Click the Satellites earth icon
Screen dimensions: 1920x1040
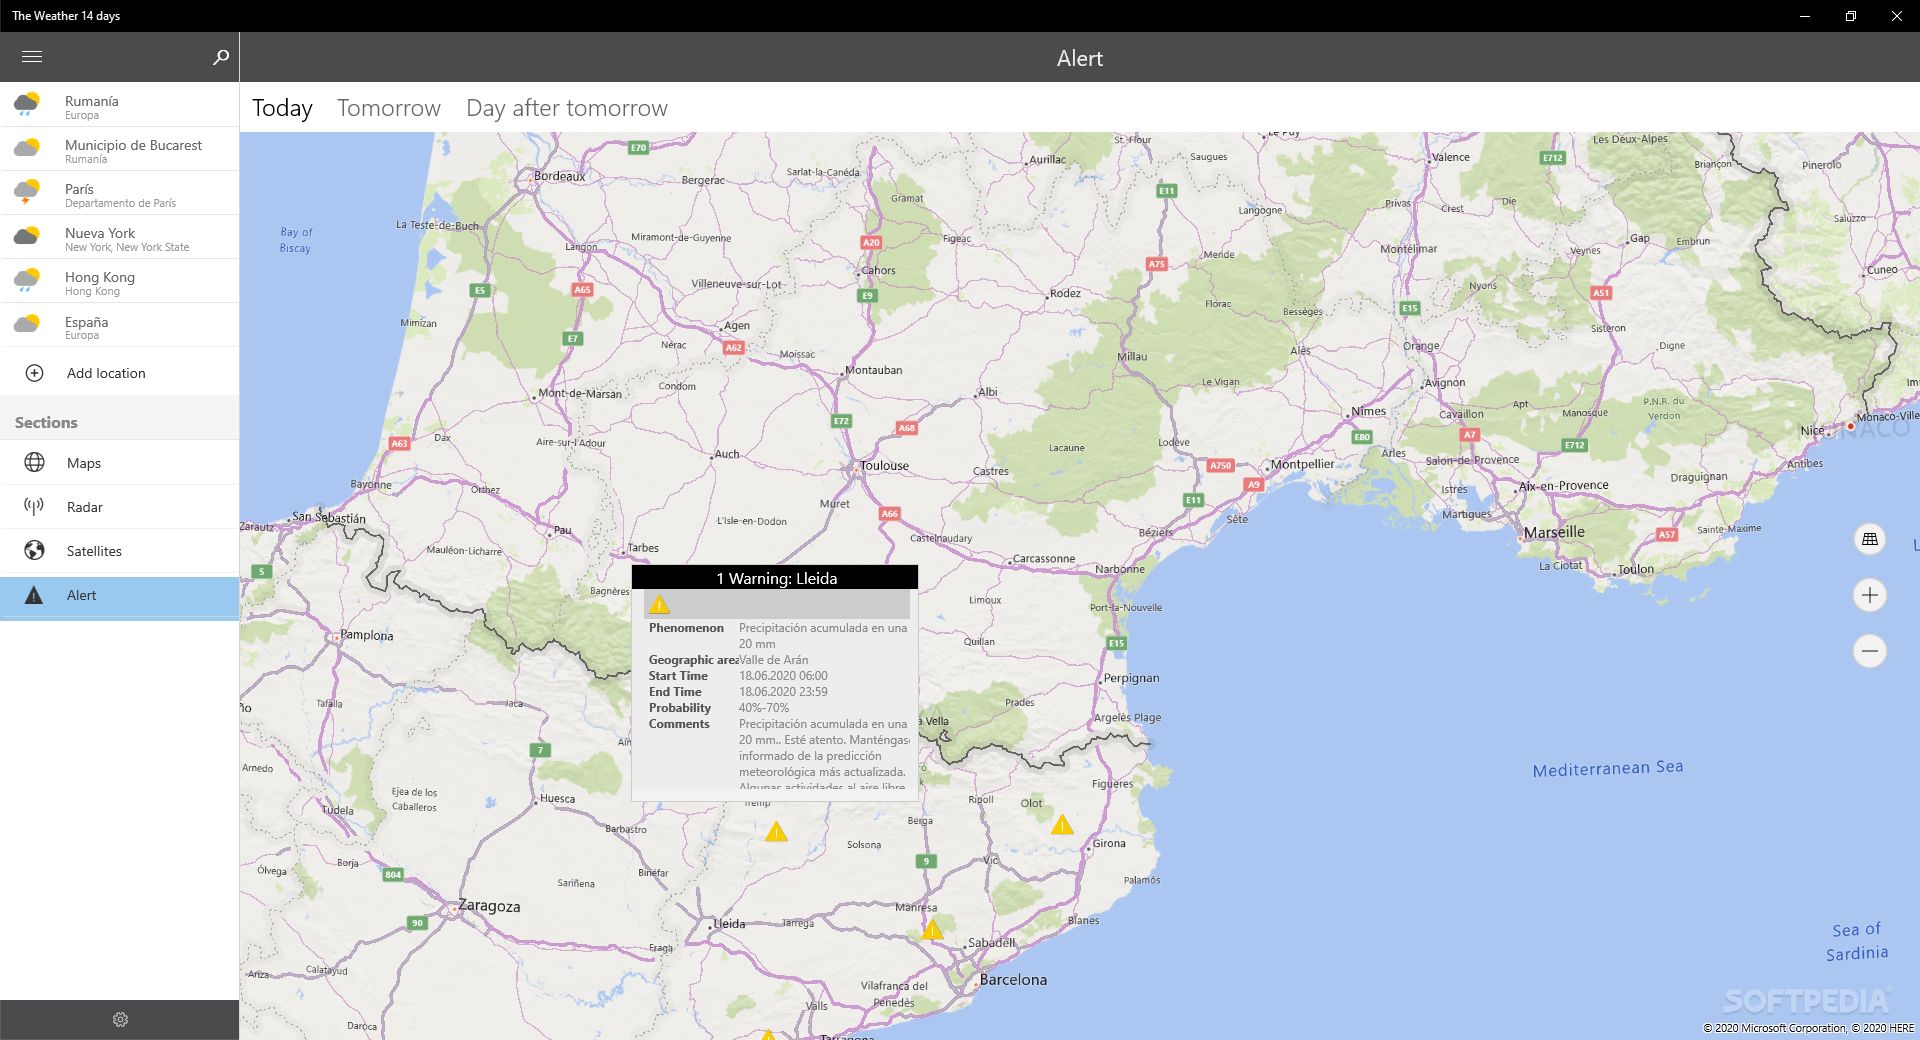tap(34, 550)
